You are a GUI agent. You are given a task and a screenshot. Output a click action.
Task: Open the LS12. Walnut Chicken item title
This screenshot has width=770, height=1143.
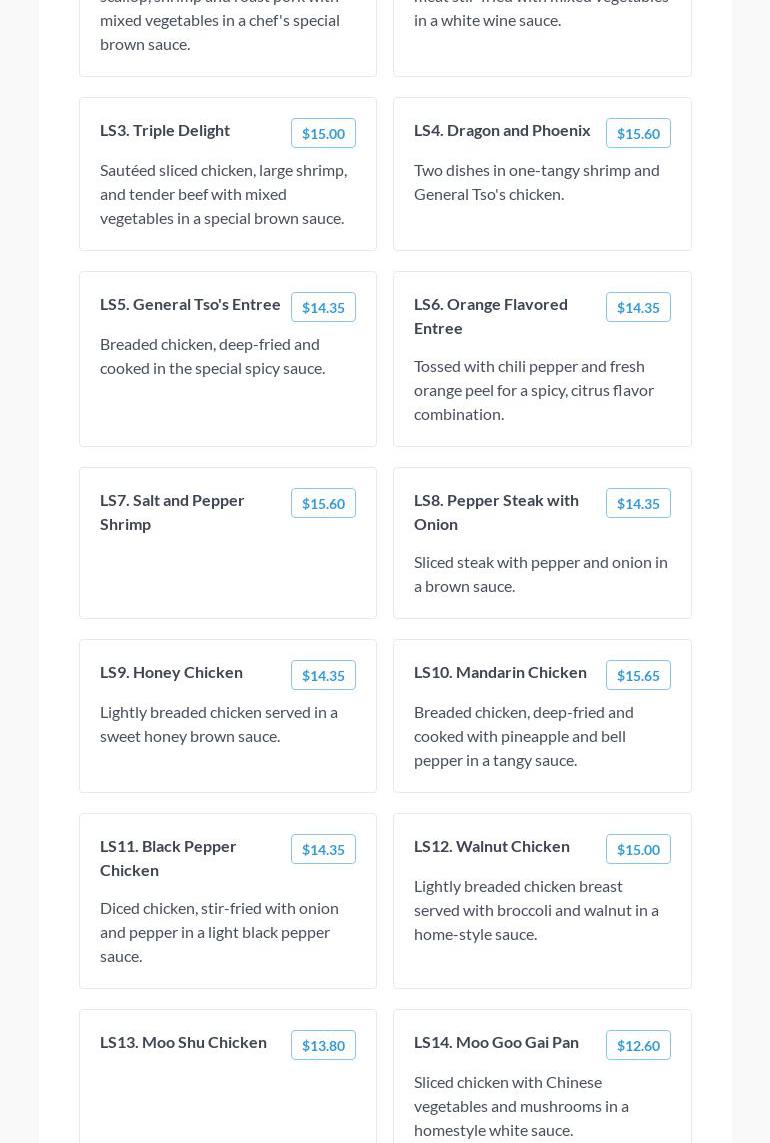[x=492, y=846]
